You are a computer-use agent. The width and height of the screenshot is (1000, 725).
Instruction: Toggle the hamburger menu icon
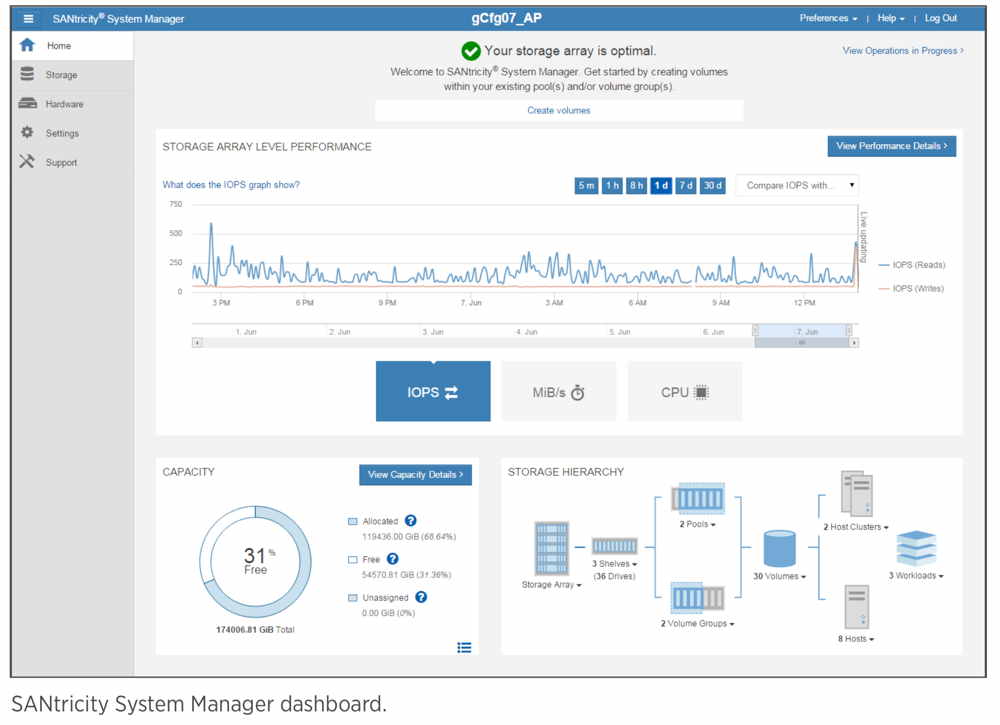tap(28, 18)
